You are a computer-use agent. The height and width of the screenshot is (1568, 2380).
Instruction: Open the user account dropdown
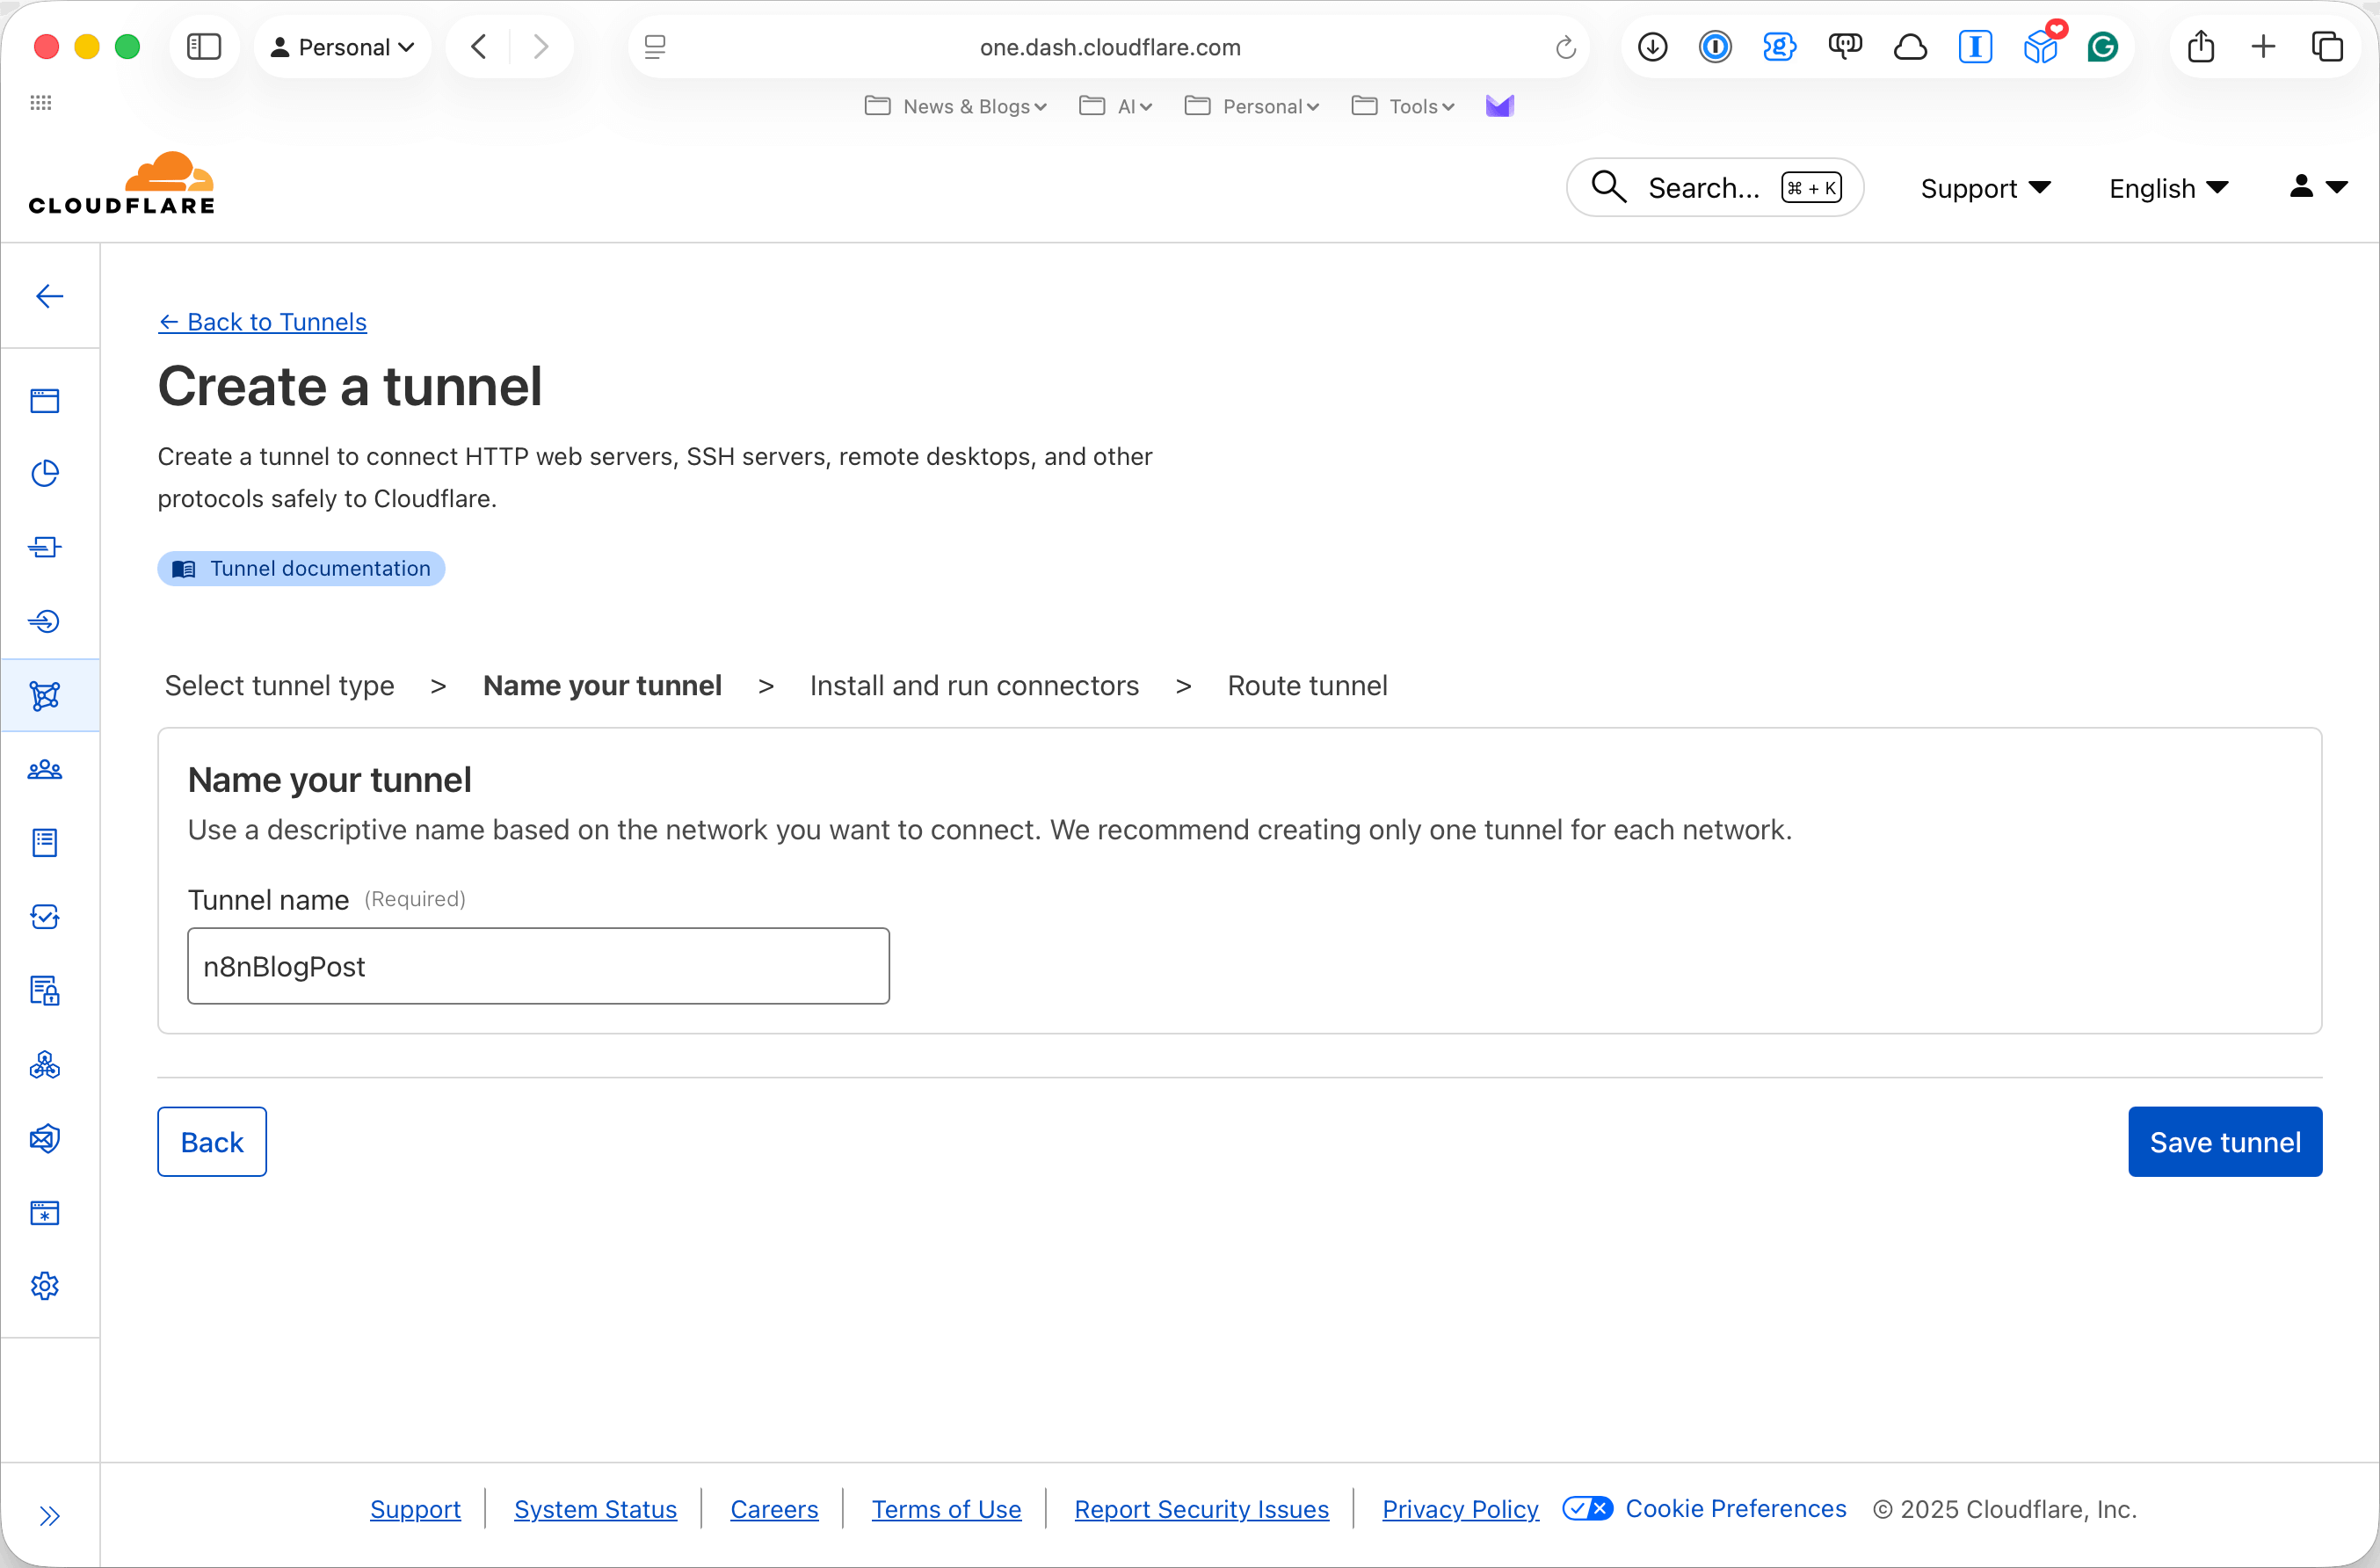[x=2318, y=187]
